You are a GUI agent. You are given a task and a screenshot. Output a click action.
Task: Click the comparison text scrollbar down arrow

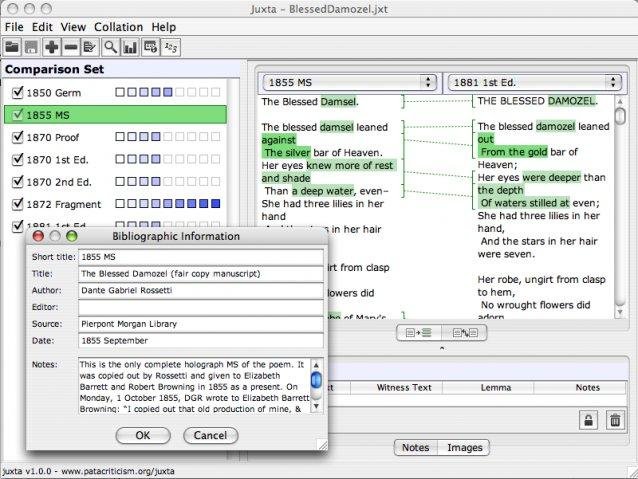click(620, 312)
